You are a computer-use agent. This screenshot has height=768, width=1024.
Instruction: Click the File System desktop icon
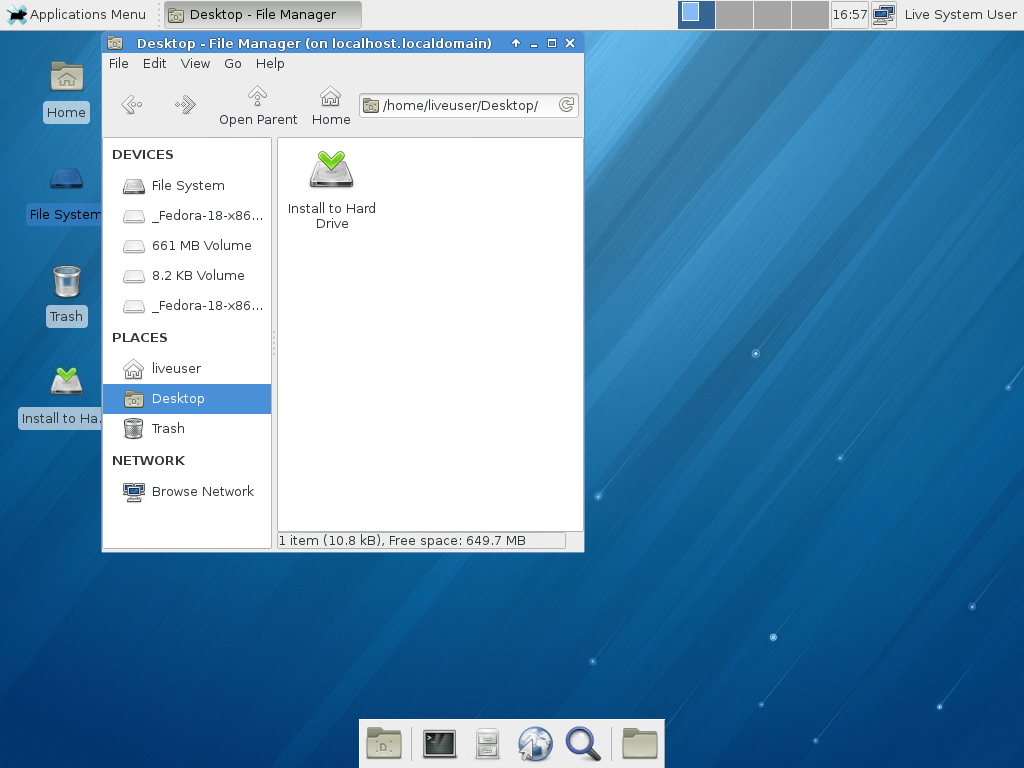tap(65, 195)
